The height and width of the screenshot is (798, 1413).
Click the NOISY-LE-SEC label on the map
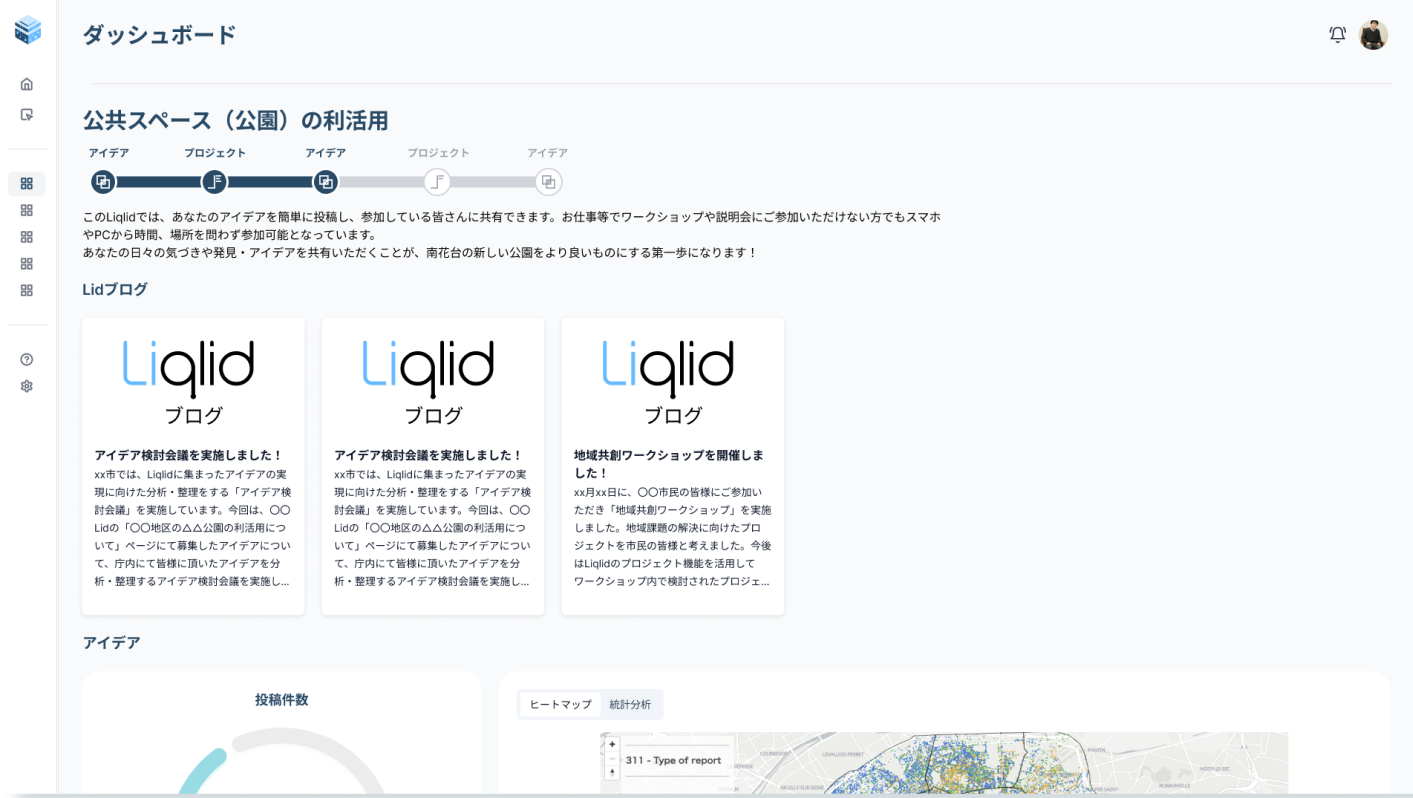[1215, 769]
